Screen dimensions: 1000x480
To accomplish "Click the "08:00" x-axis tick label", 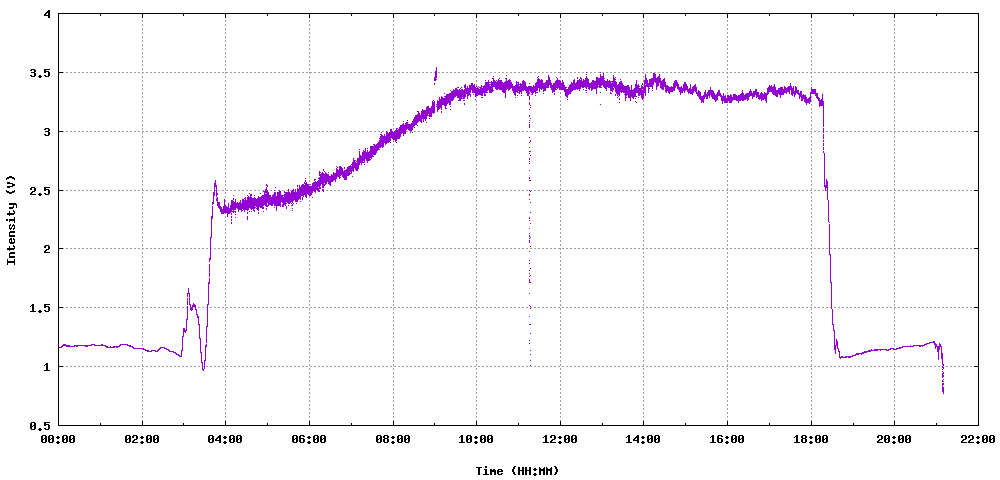I will [393, 439].
